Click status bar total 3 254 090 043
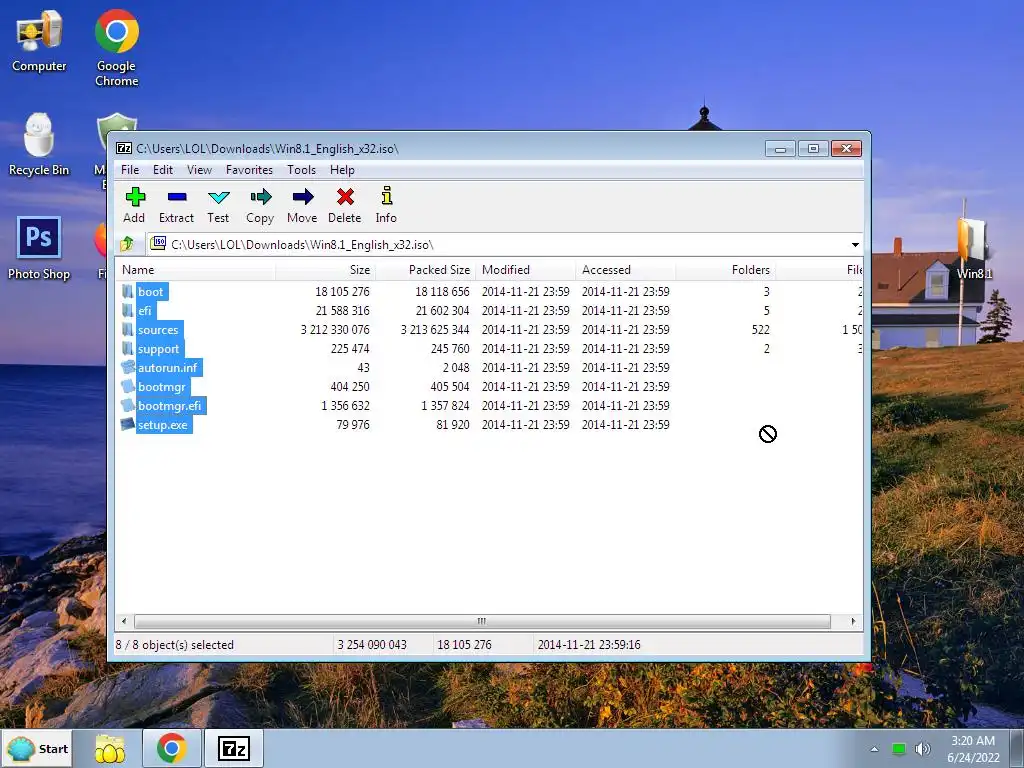Screen dimensions: 1024x768 coord(372,645)
